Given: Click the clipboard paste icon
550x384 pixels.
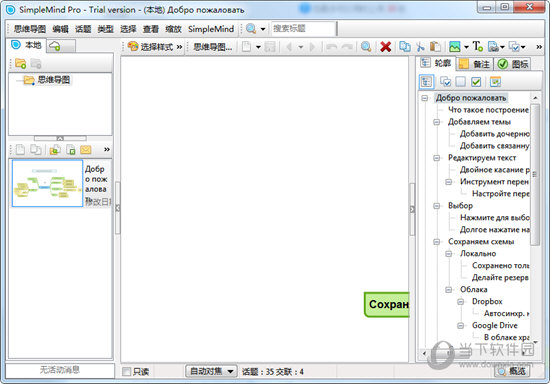Looking at the screenshot, I should [x=435, y=46].
